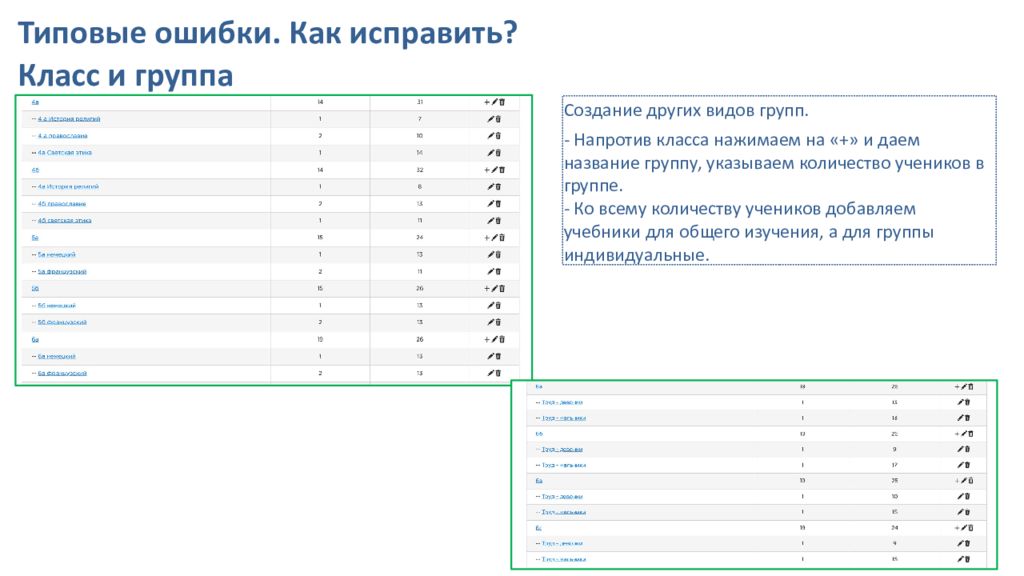Image resolution: width=1024 pixels, height=576 pixels.
Task: Click the subtitle 'Класс и группа'
Action: tap(125, 75)
